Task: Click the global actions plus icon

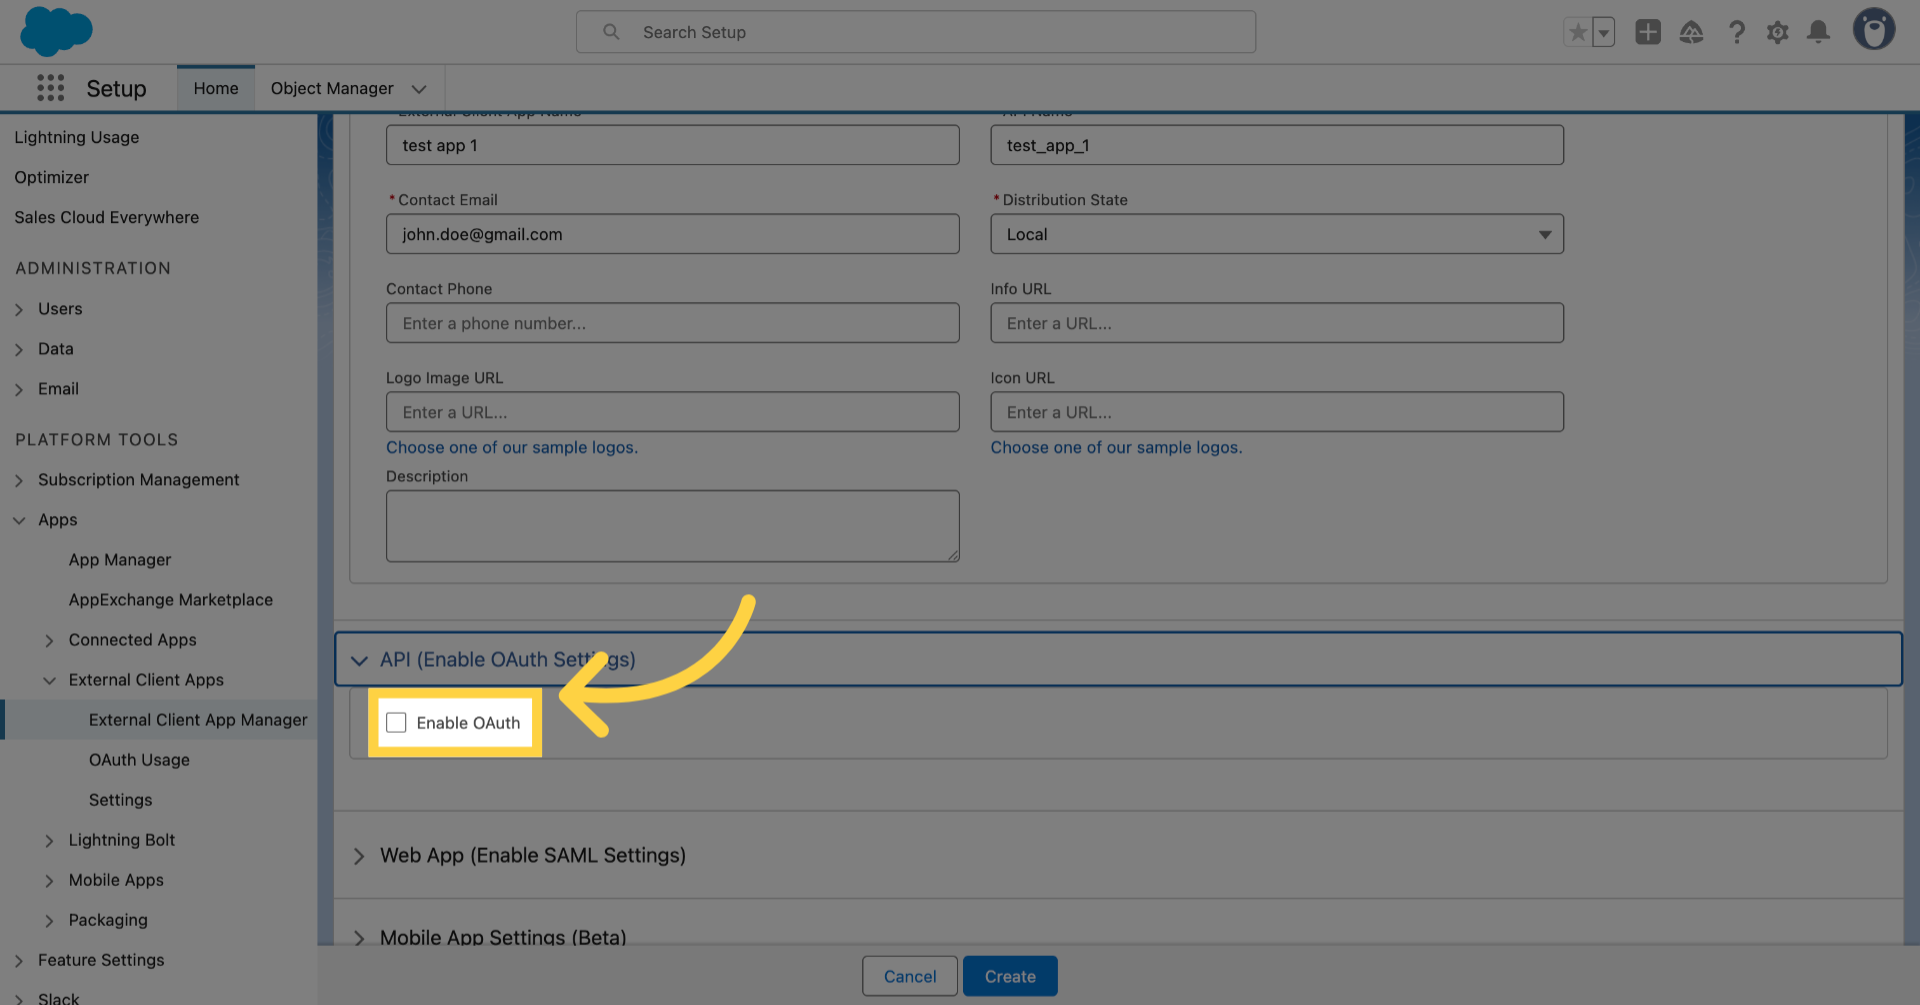Action: [x=1648, y=32]
